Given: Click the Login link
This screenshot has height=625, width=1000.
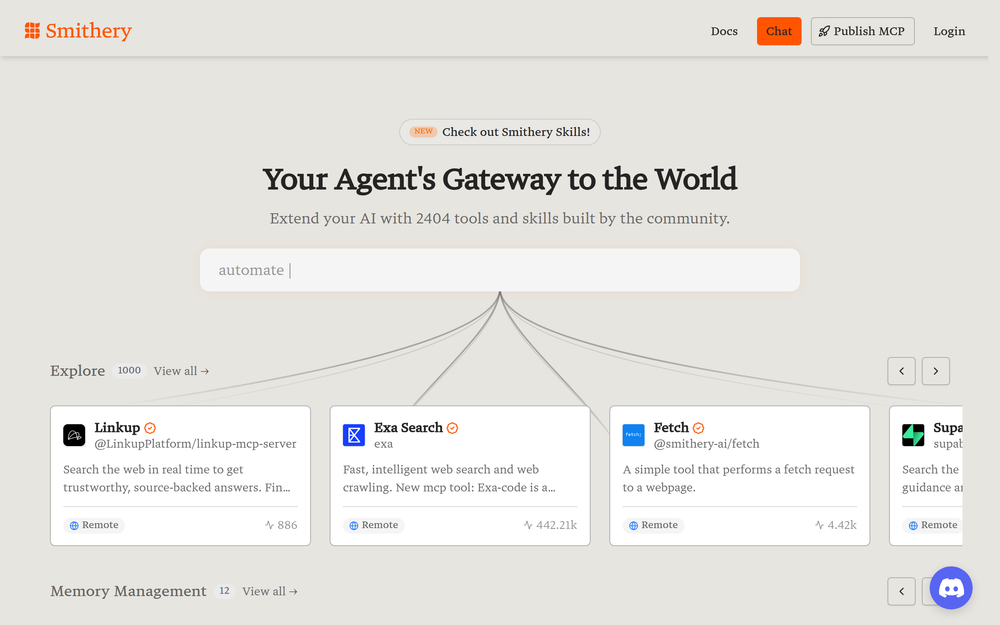Looking at the screenshot, I should [x=949, y=31].
